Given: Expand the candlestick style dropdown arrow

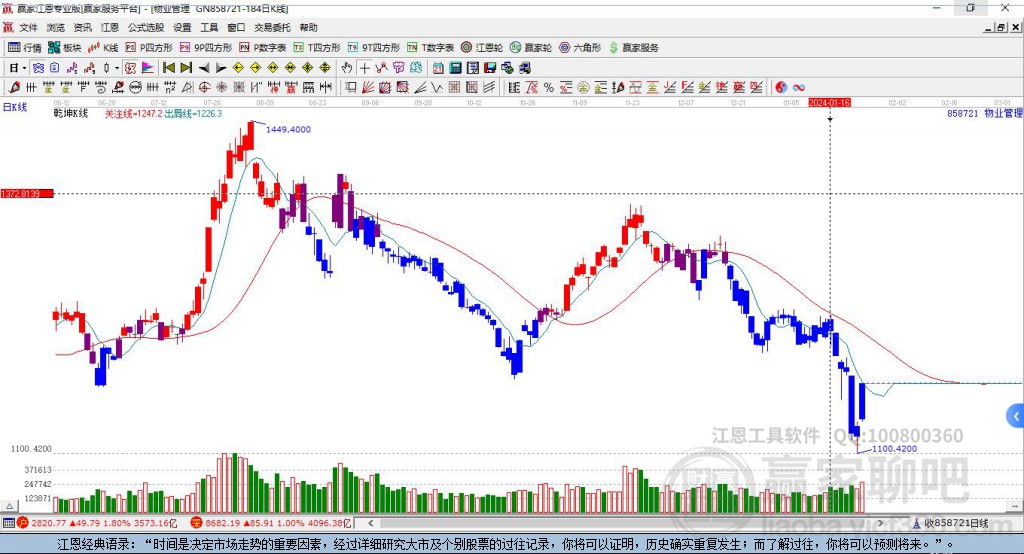Looking at the screenshot, I should (117, 68).
